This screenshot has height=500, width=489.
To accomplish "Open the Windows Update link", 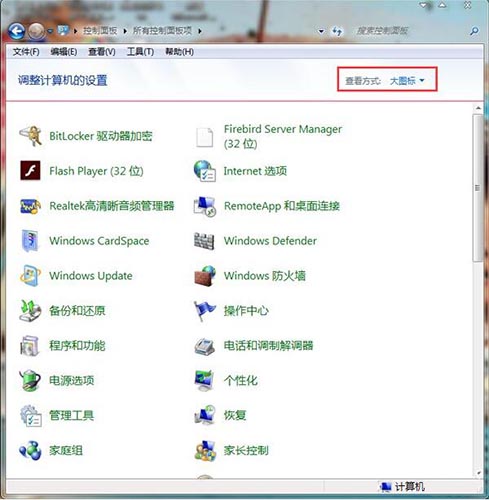I will (x=91, y=276).
